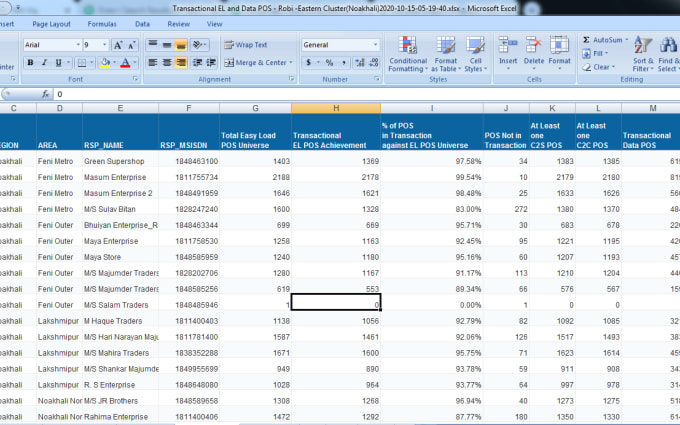Toggle bottom align
680x425 pixels.
pyautogui.click(x=181, y=45)
